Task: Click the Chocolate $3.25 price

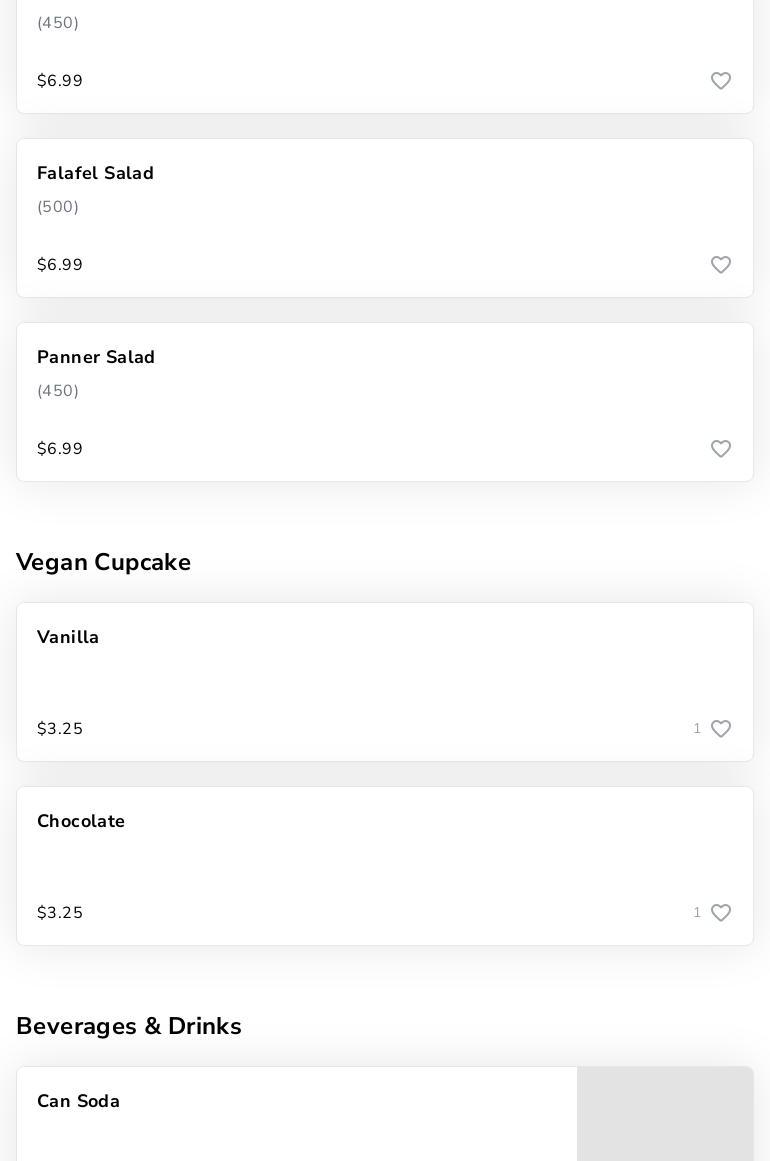Action: coord(60,913)
